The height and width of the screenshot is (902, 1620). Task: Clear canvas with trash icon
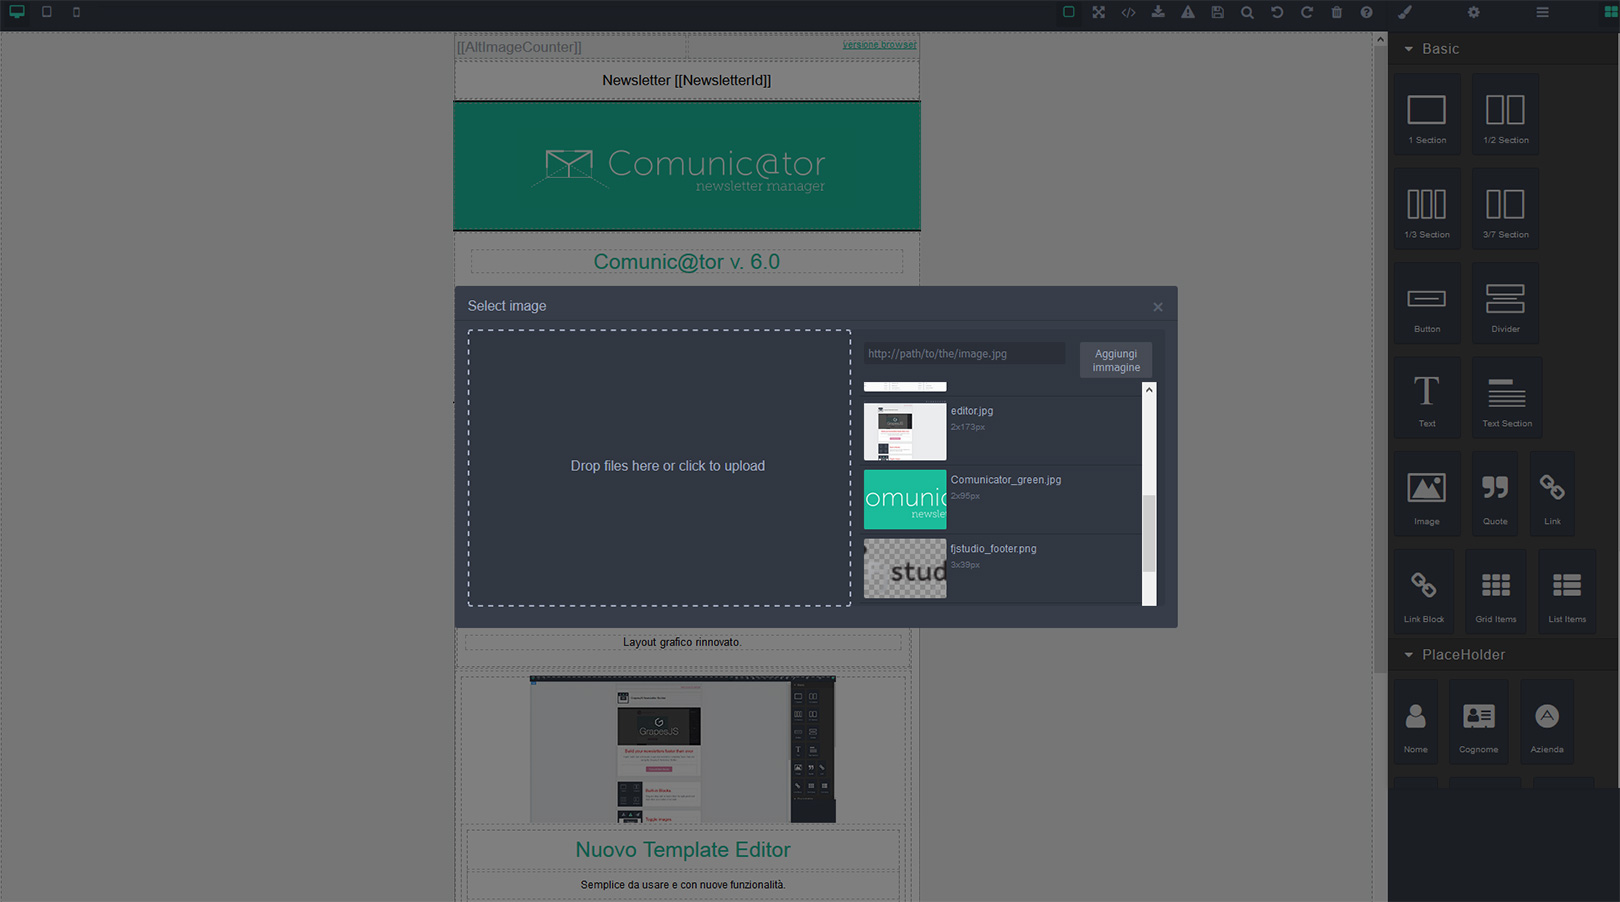[1337, 12]
